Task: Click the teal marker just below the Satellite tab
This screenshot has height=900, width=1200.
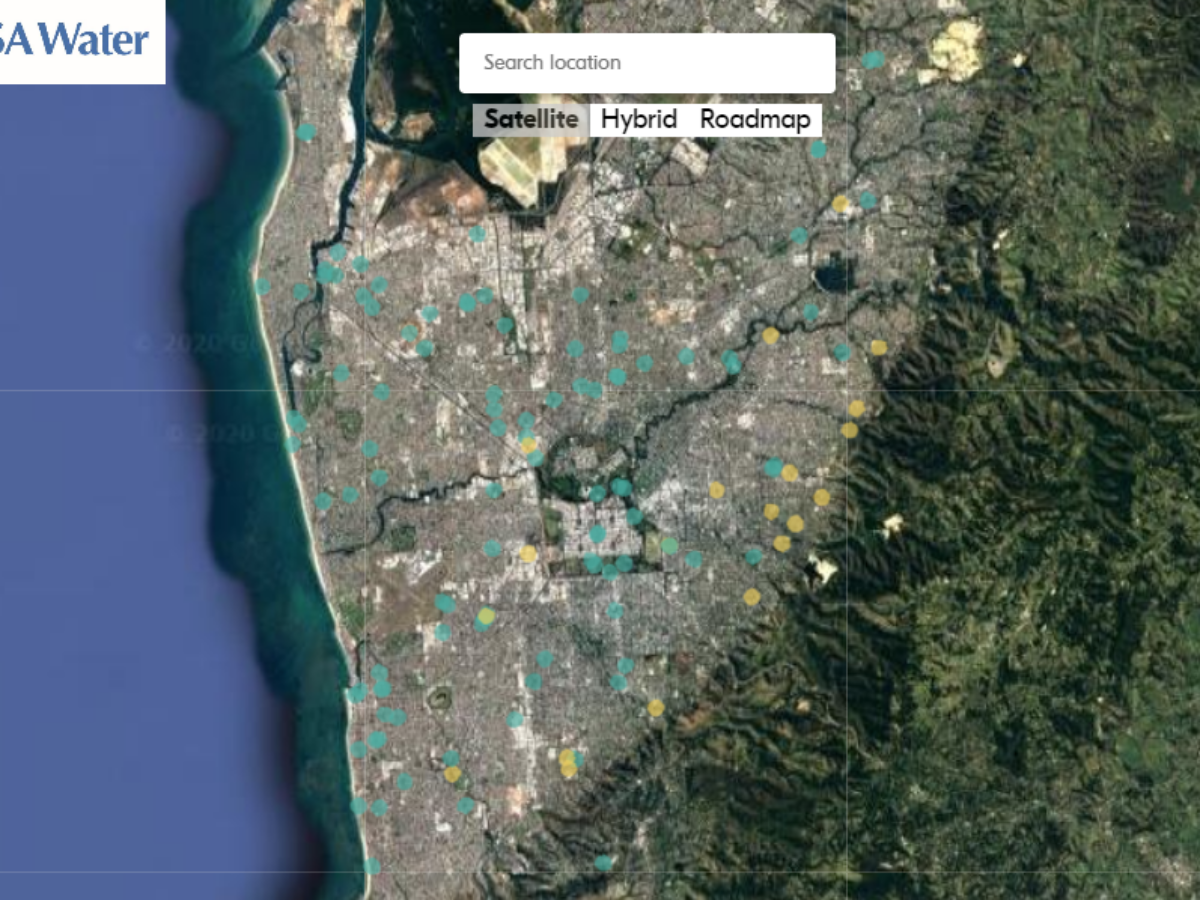Action: 477,234
